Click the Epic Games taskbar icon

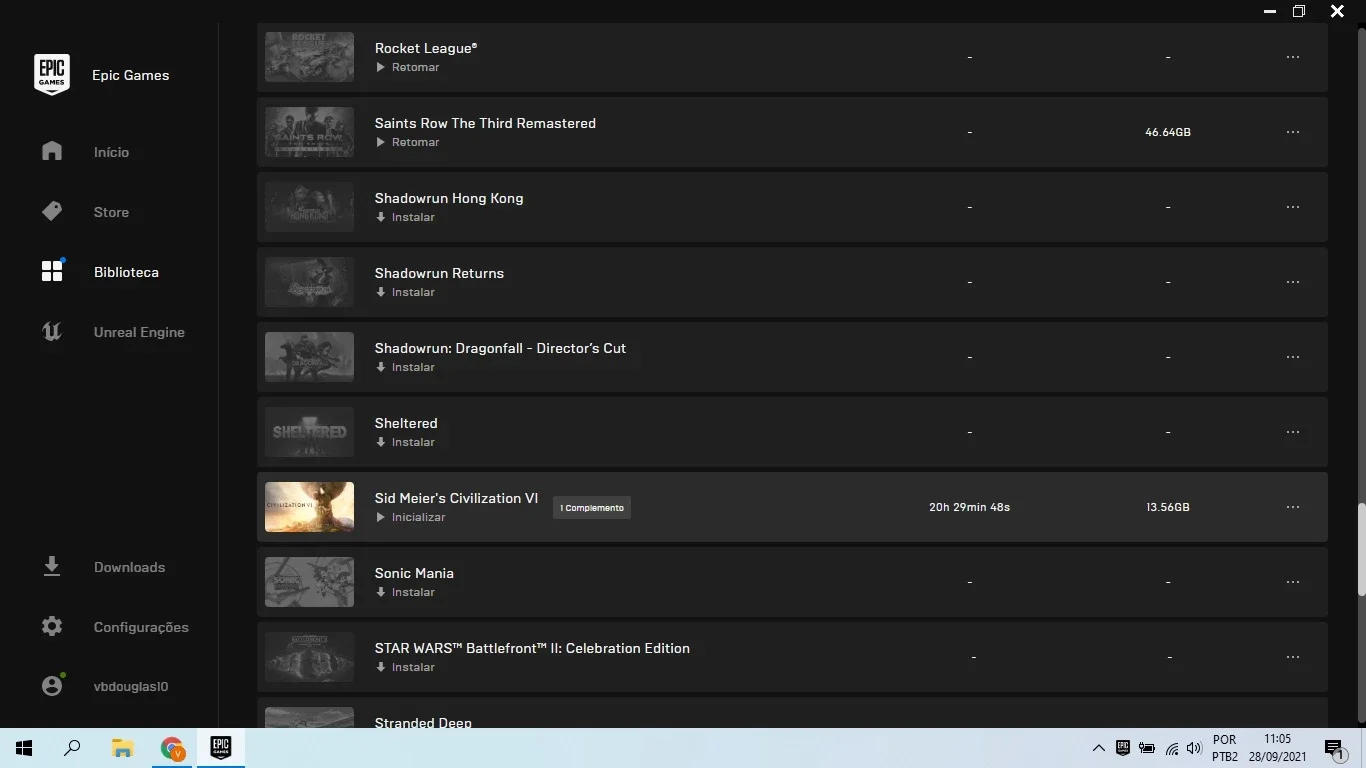pos(221,748)
